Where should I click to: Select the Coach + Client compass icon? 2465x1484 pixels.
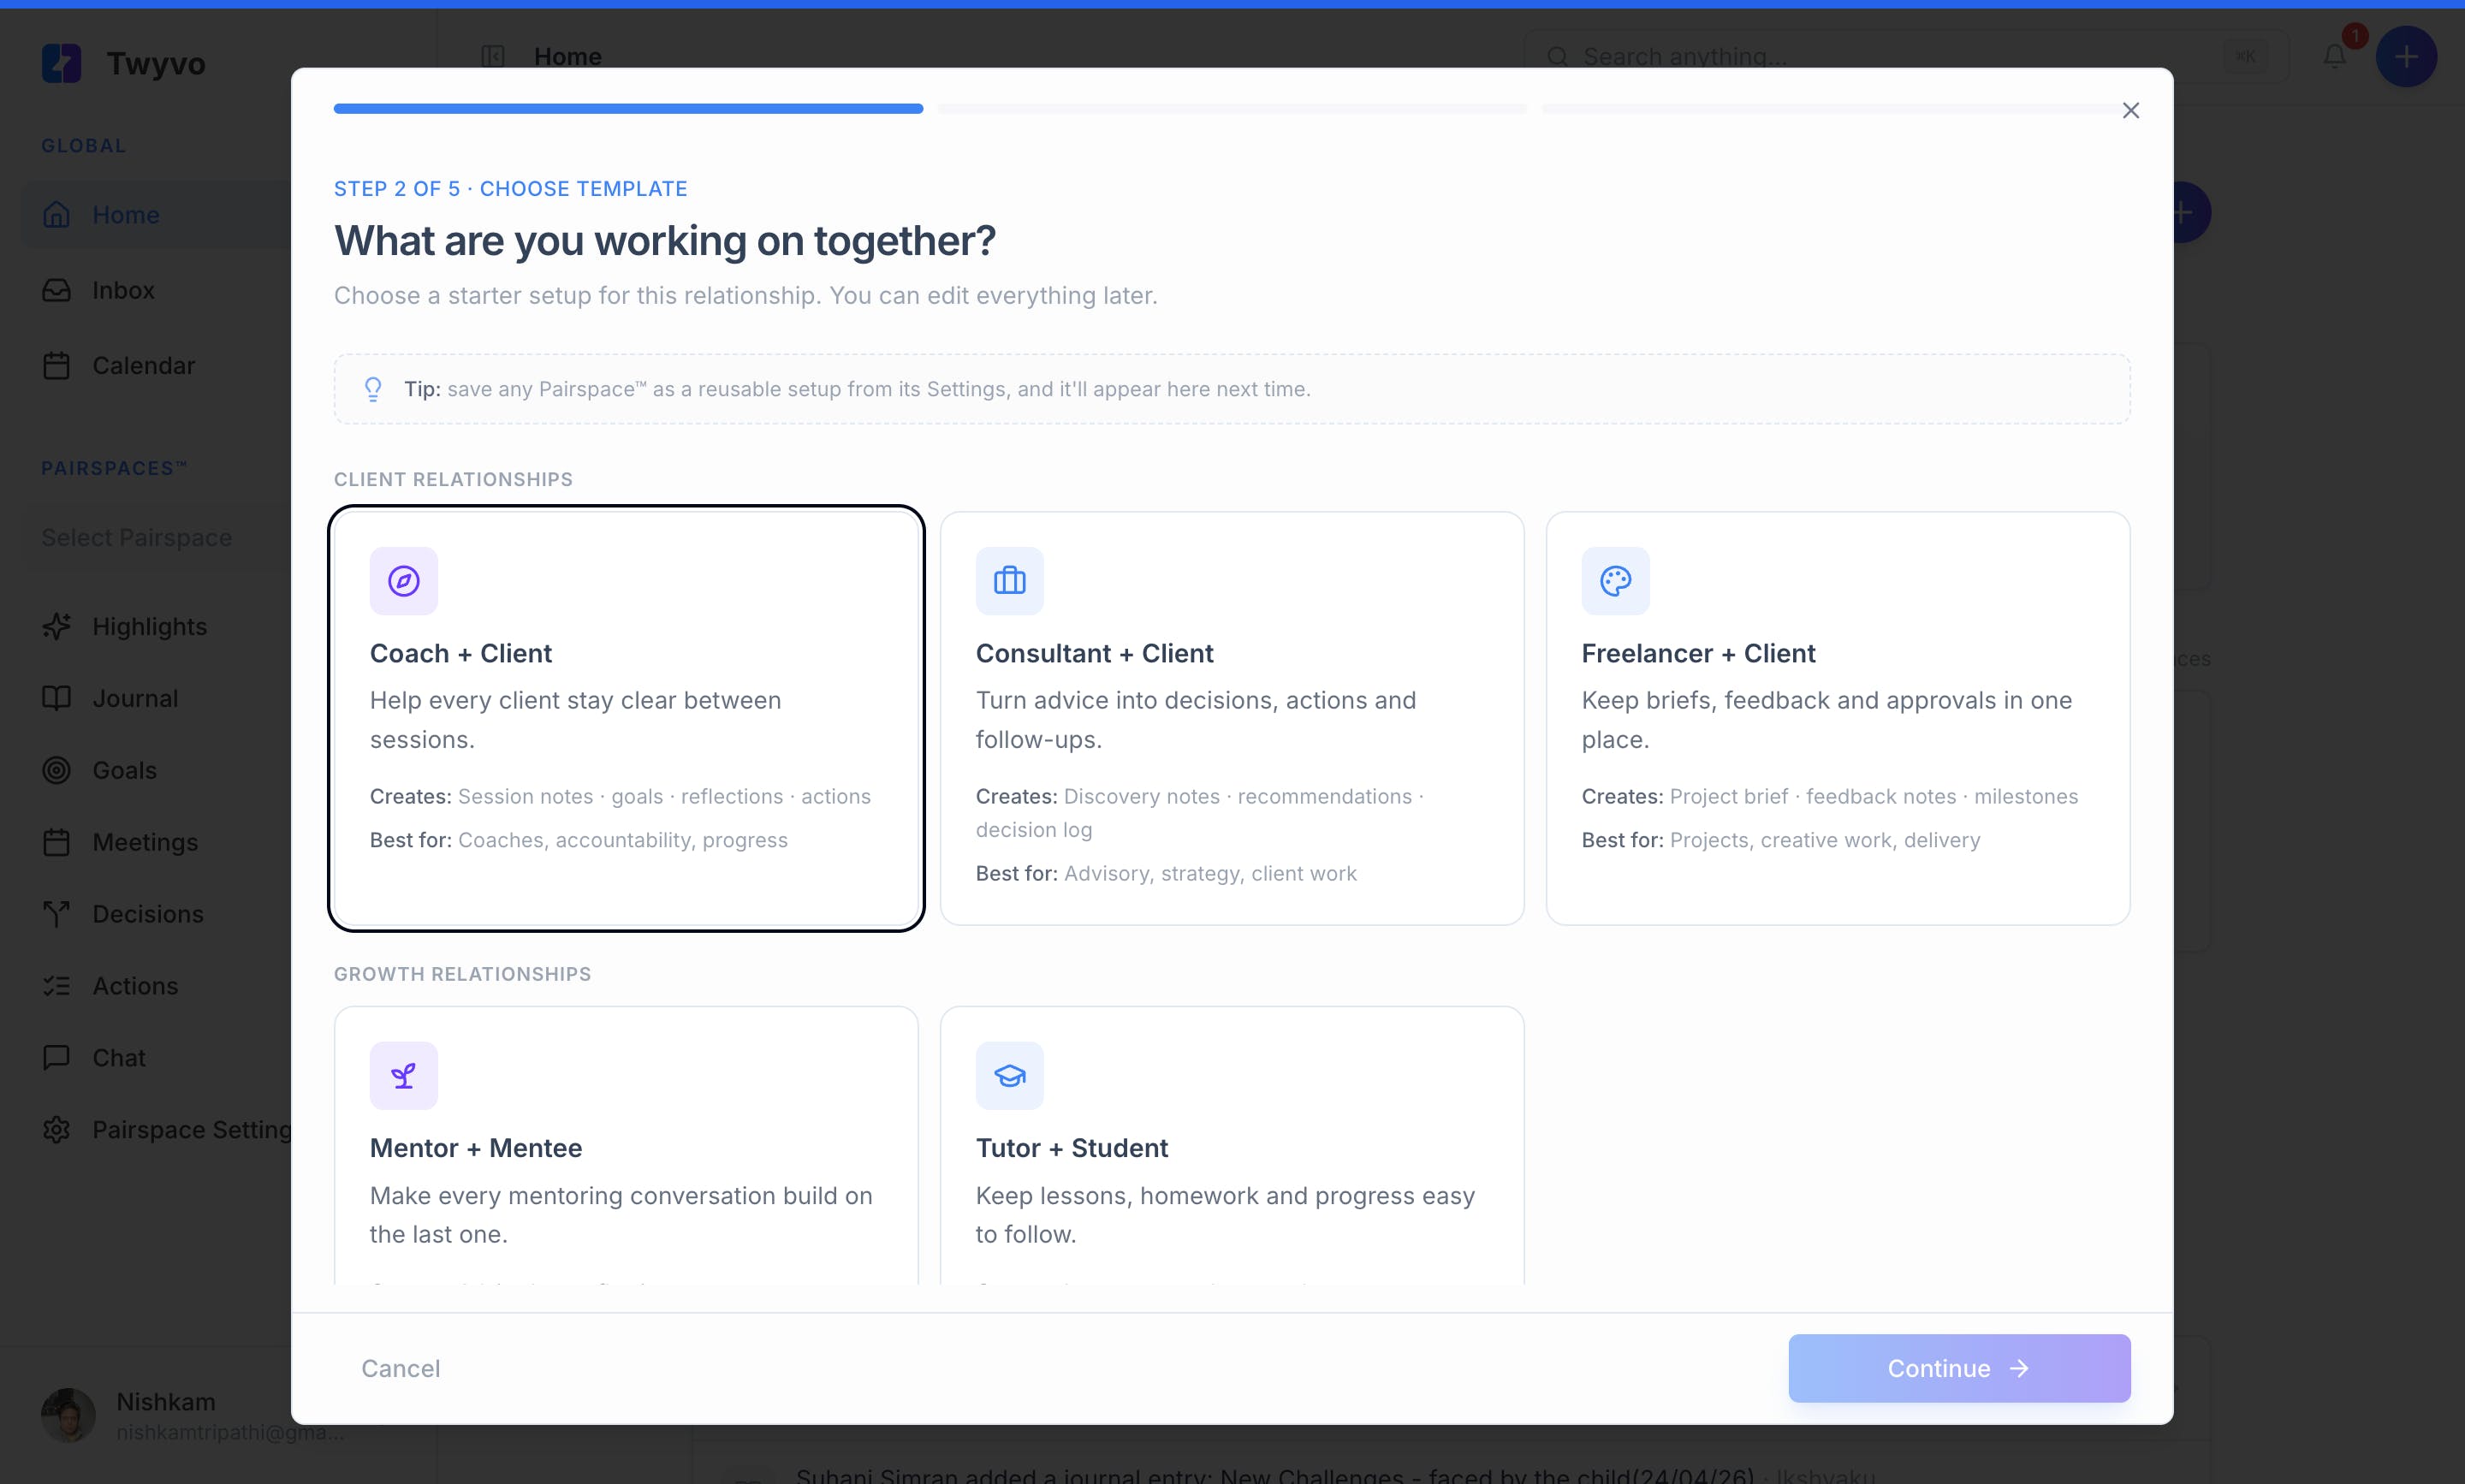pyautogui.click(x=403, y=581)
